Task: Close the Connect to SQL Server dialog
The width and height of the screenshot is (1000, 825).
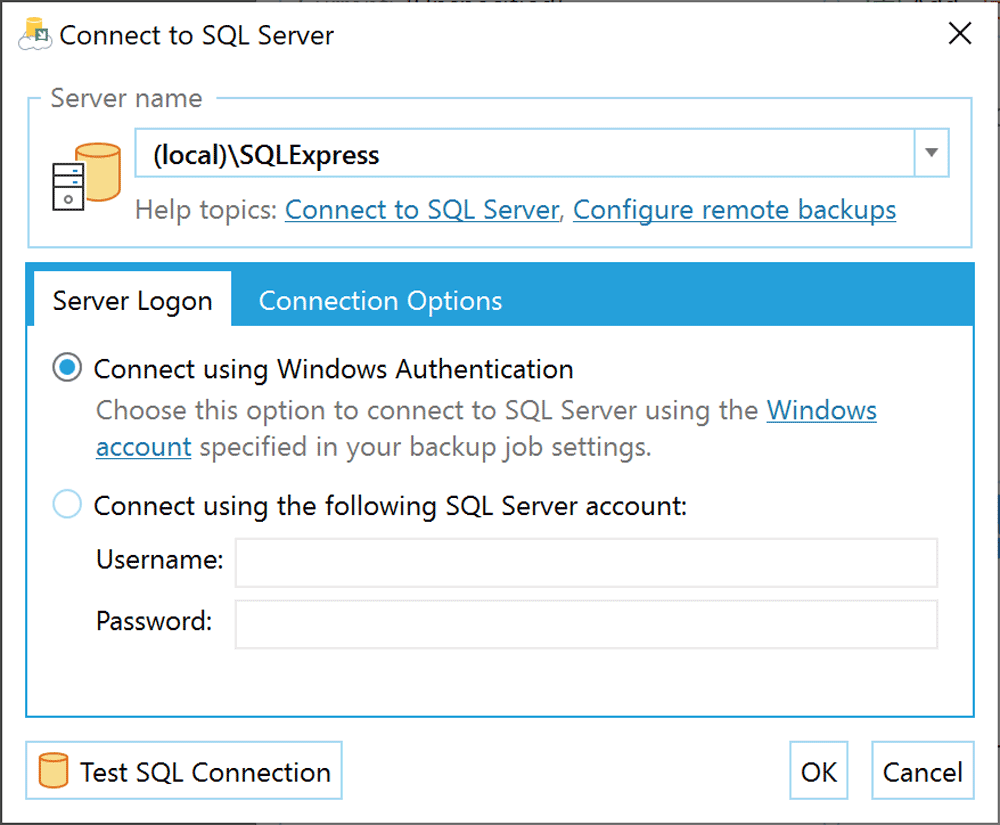Action: pyautogui.click(x=959, y=33)
